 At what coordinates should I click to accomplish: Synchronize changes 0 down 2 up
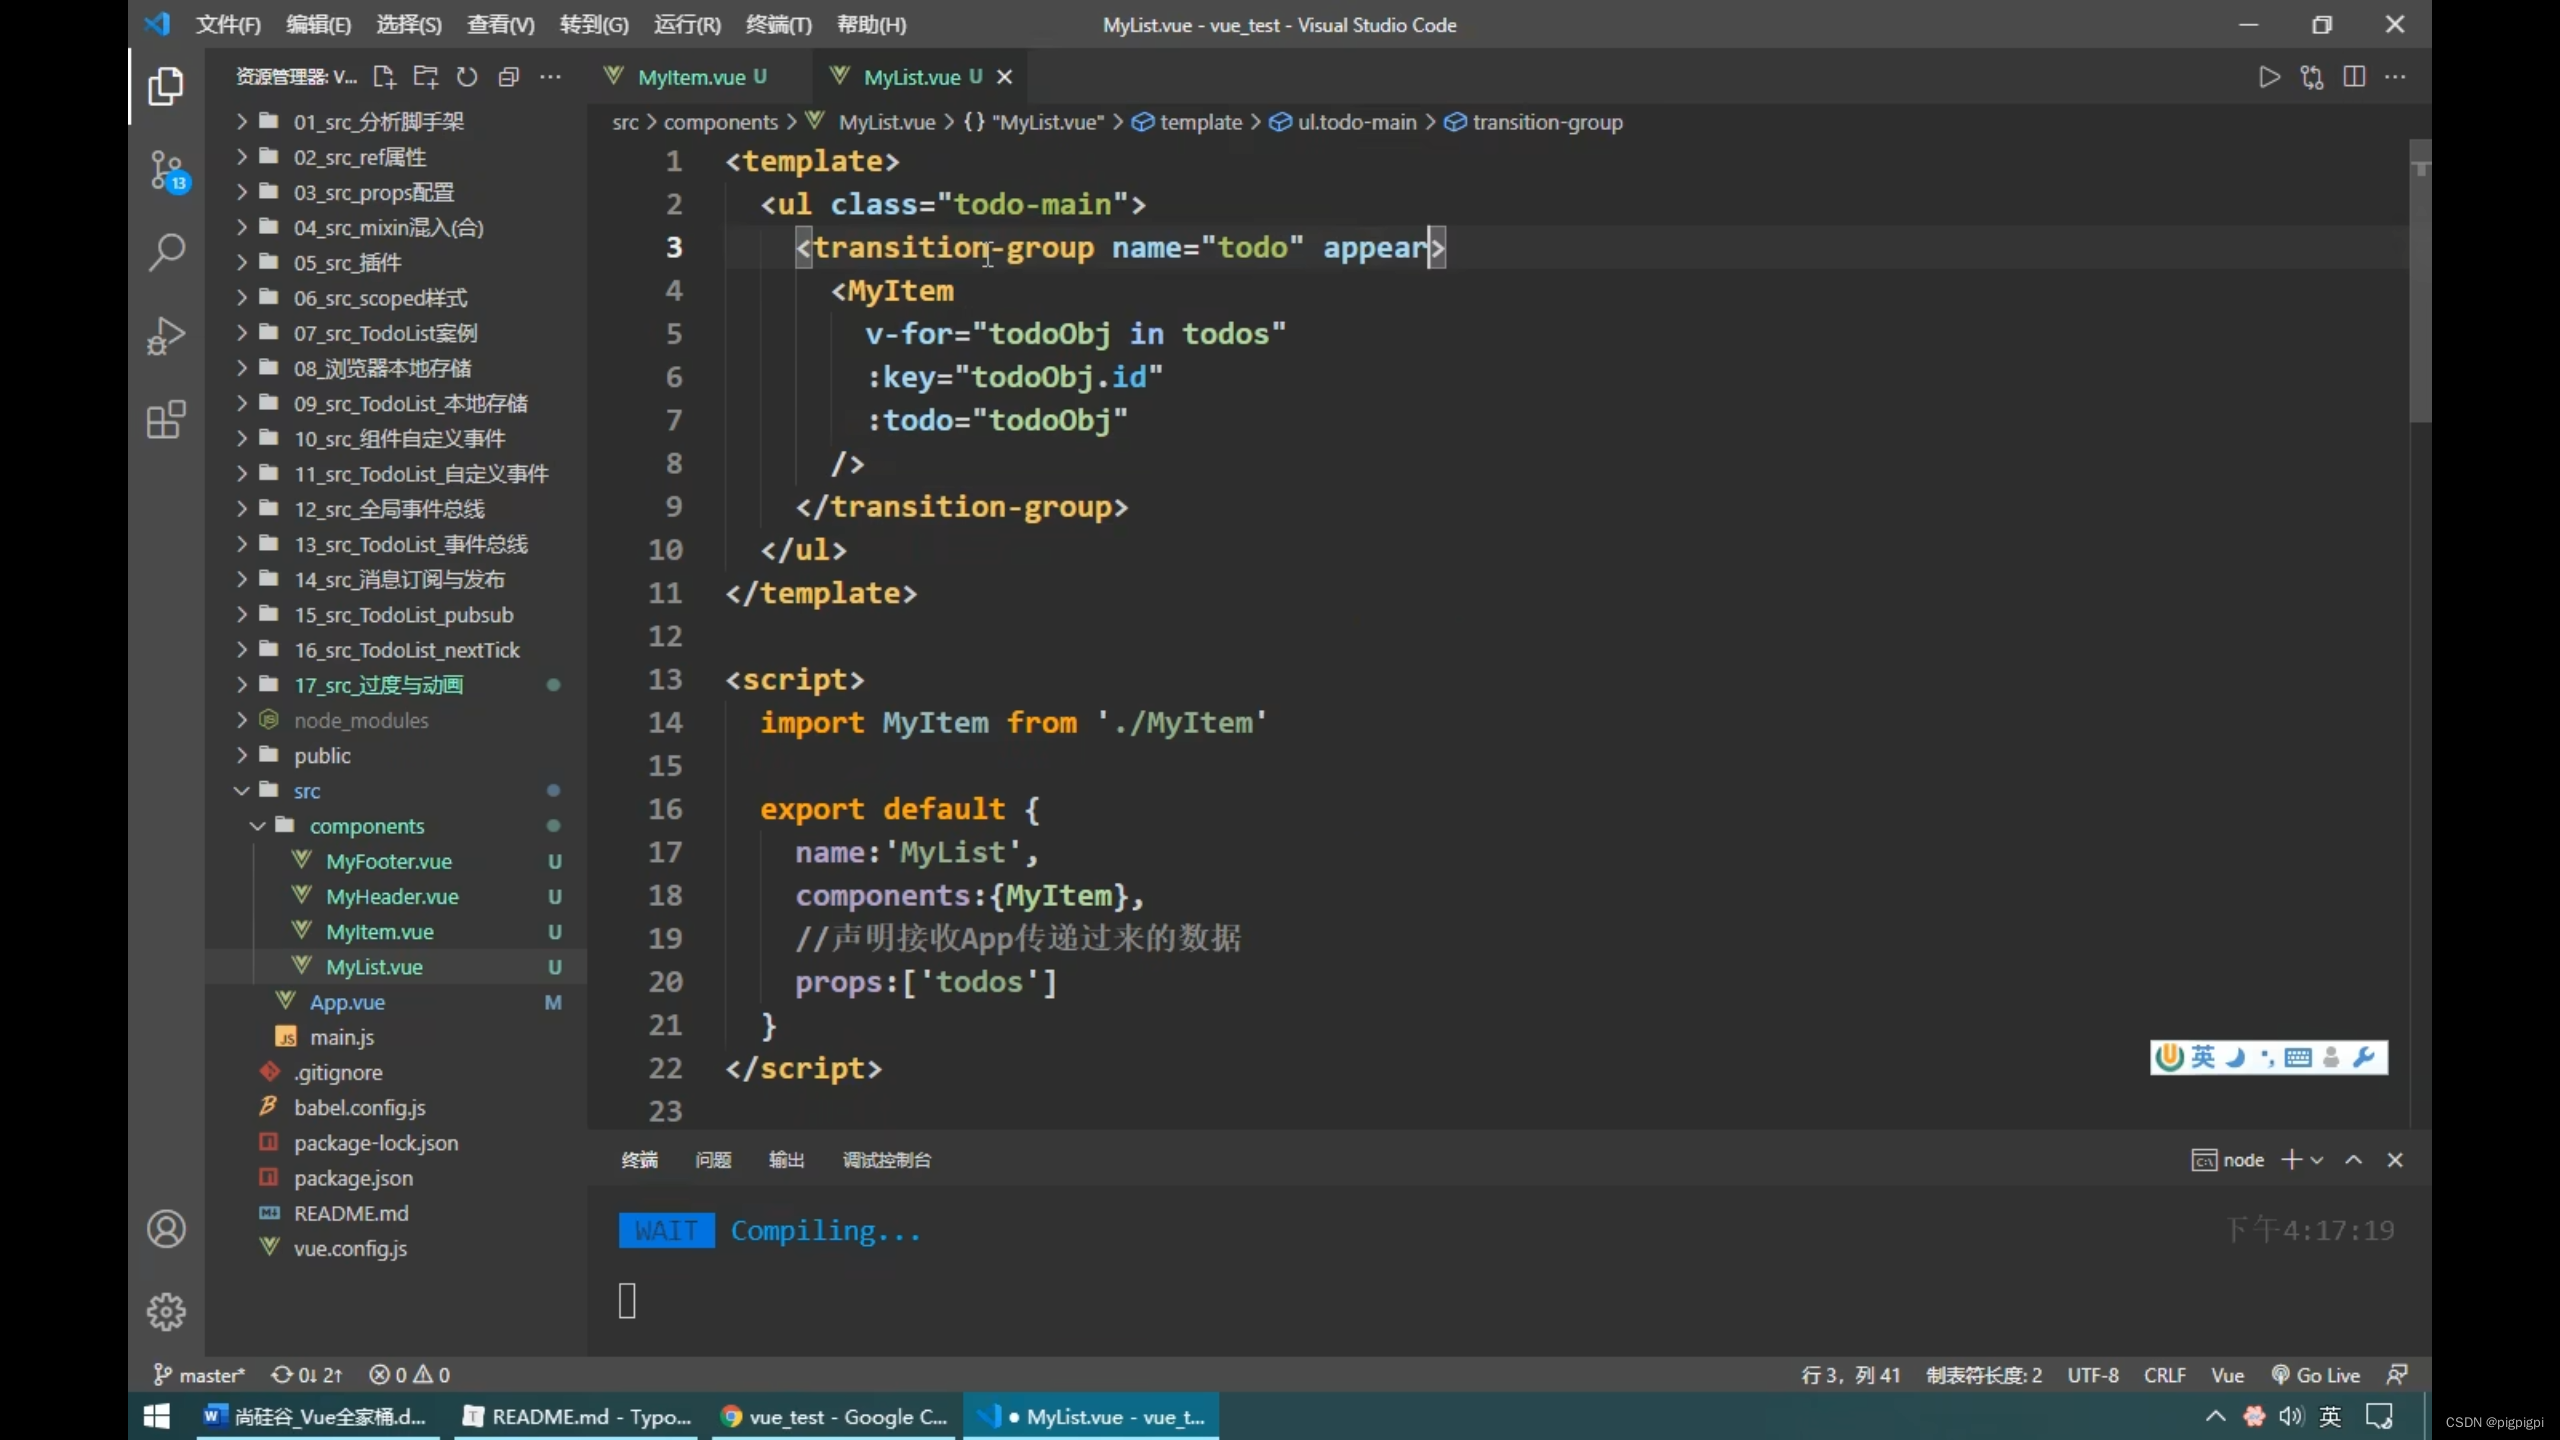point(307,1375)
